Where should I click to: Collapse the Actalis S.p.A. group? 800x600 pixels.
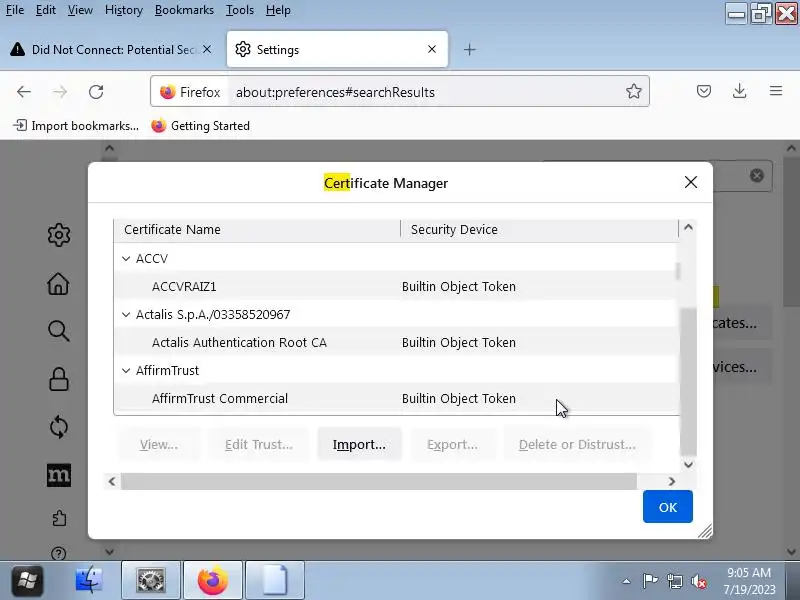126,315
